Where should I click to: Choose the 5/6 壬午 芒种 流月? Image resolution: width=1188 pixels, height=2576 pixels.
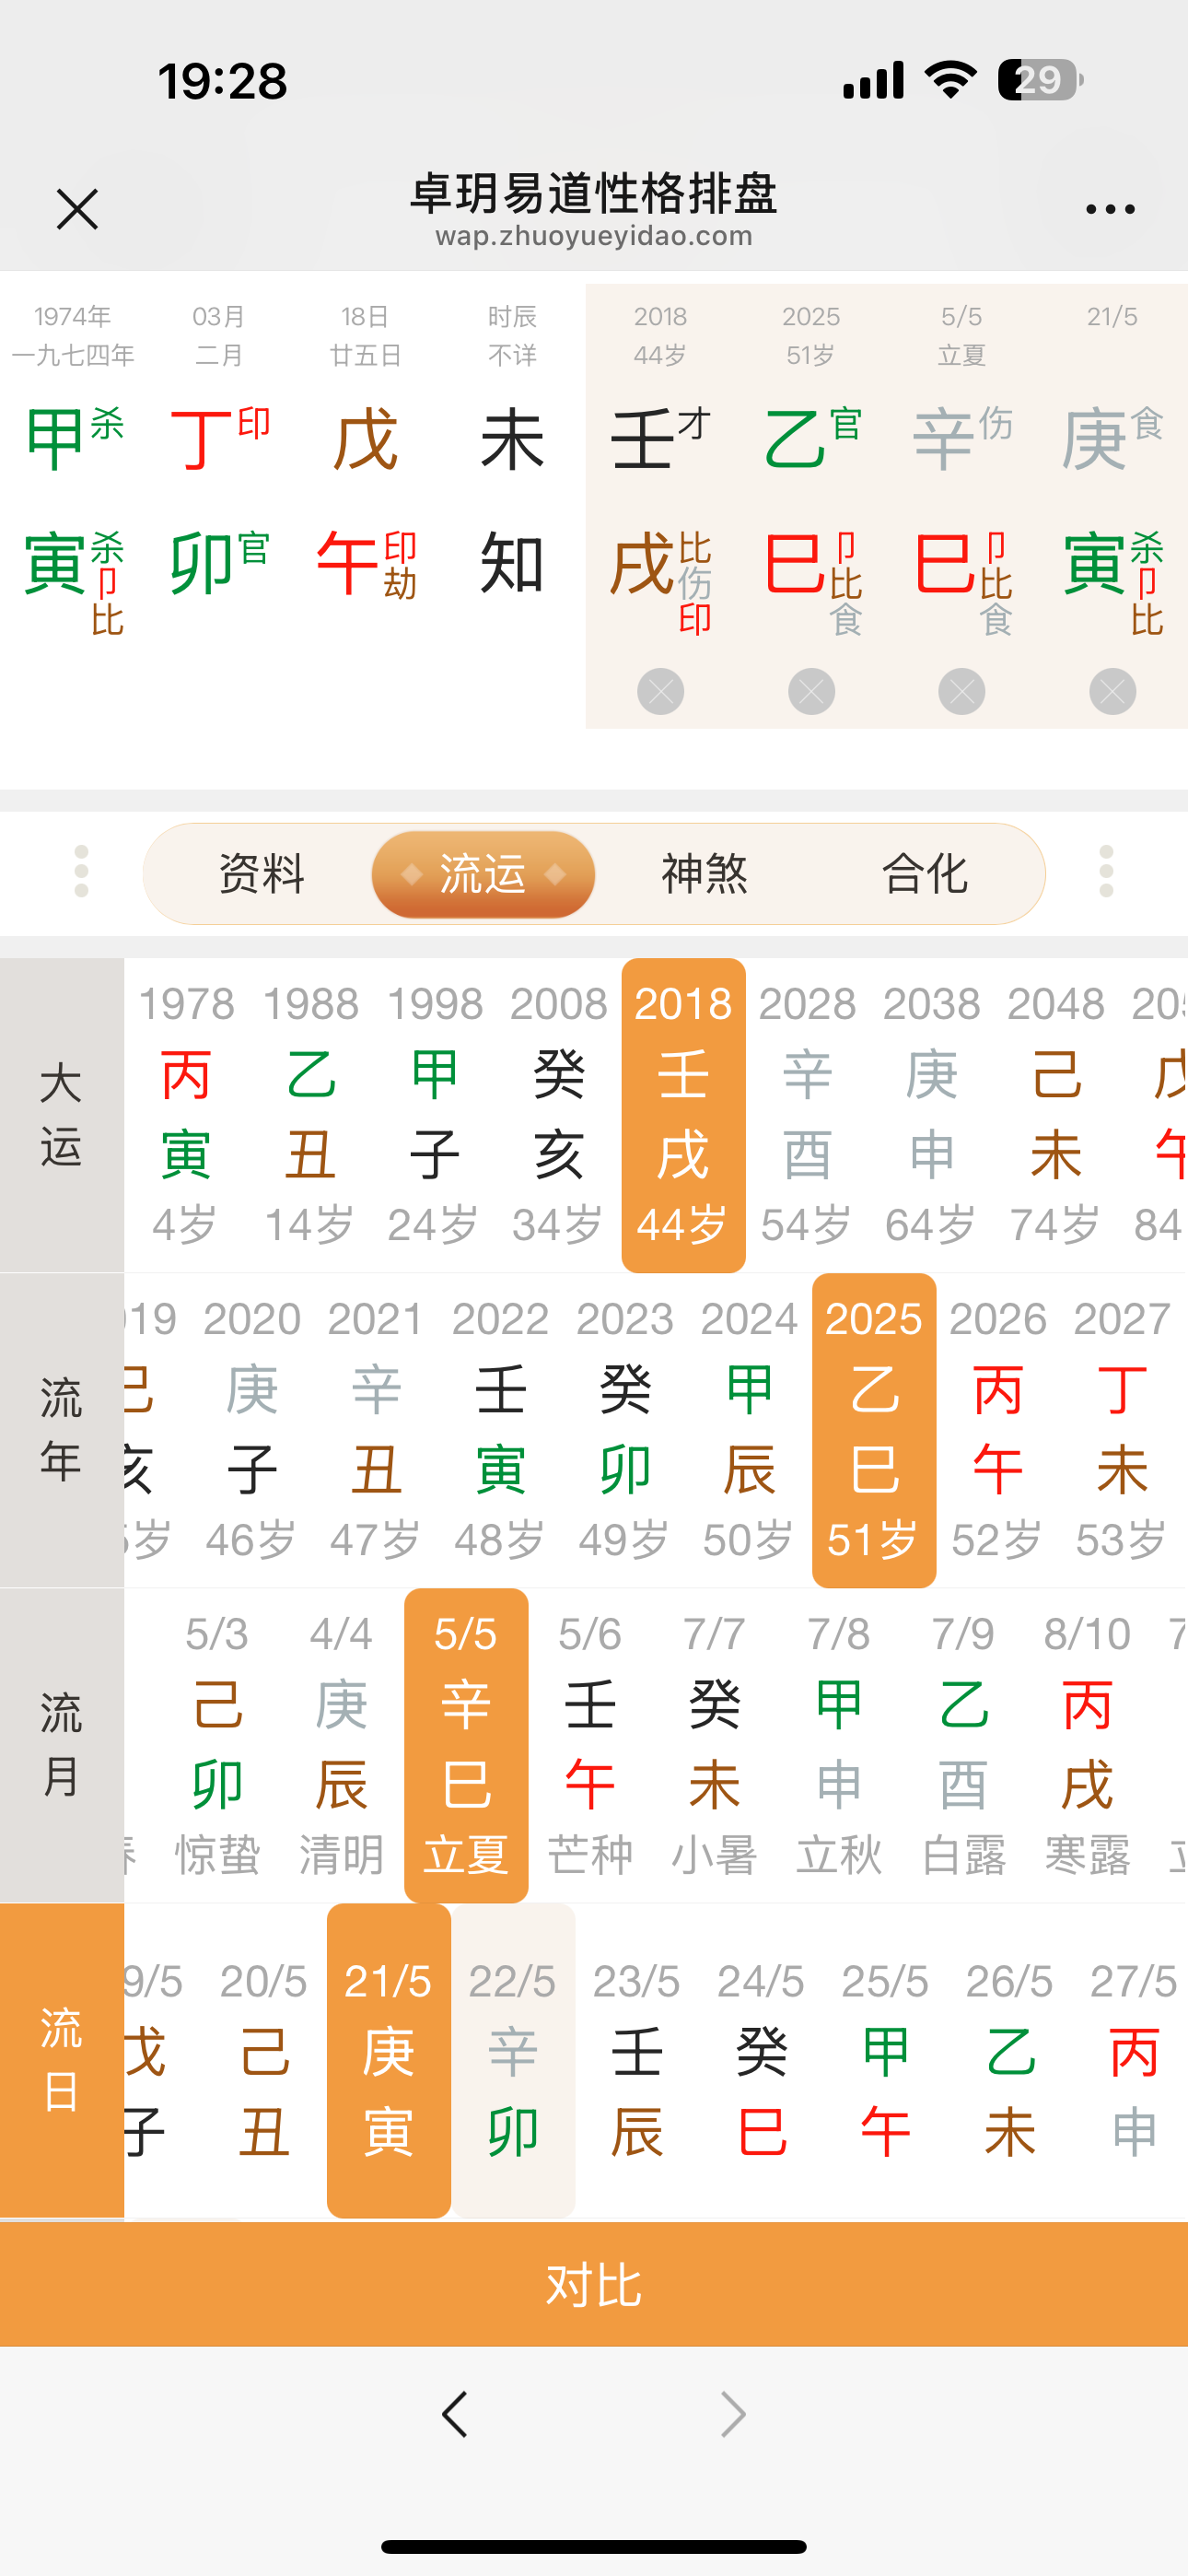tap(589, 1744)
